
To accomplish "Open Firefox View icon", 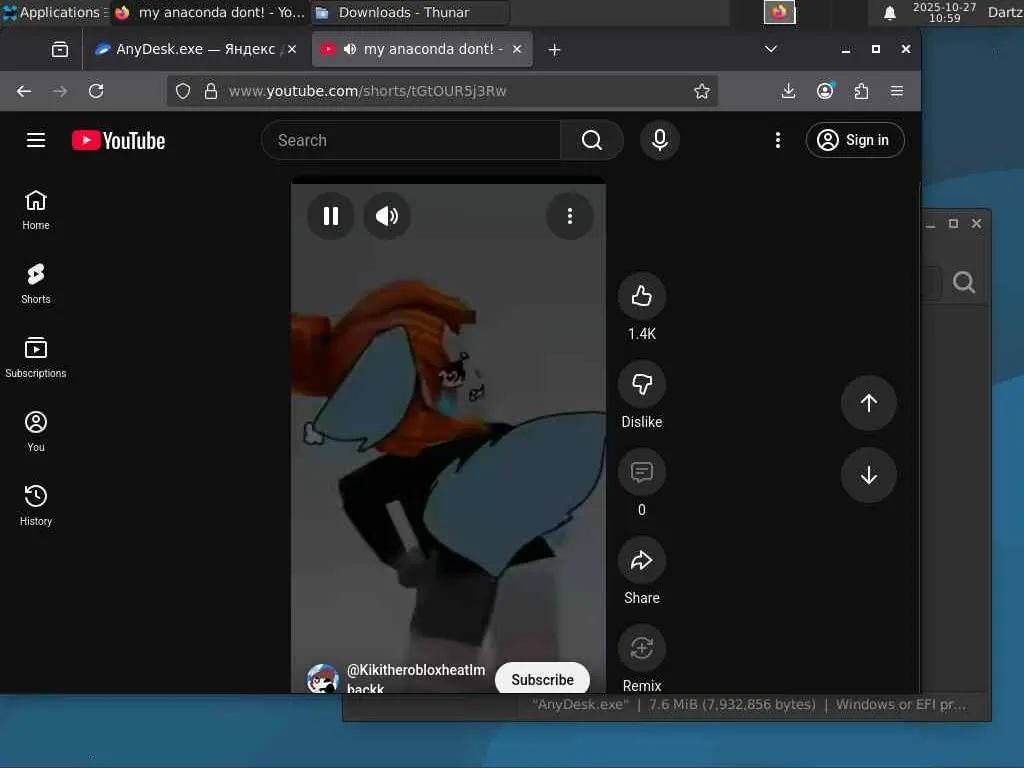I will (60, 50).
